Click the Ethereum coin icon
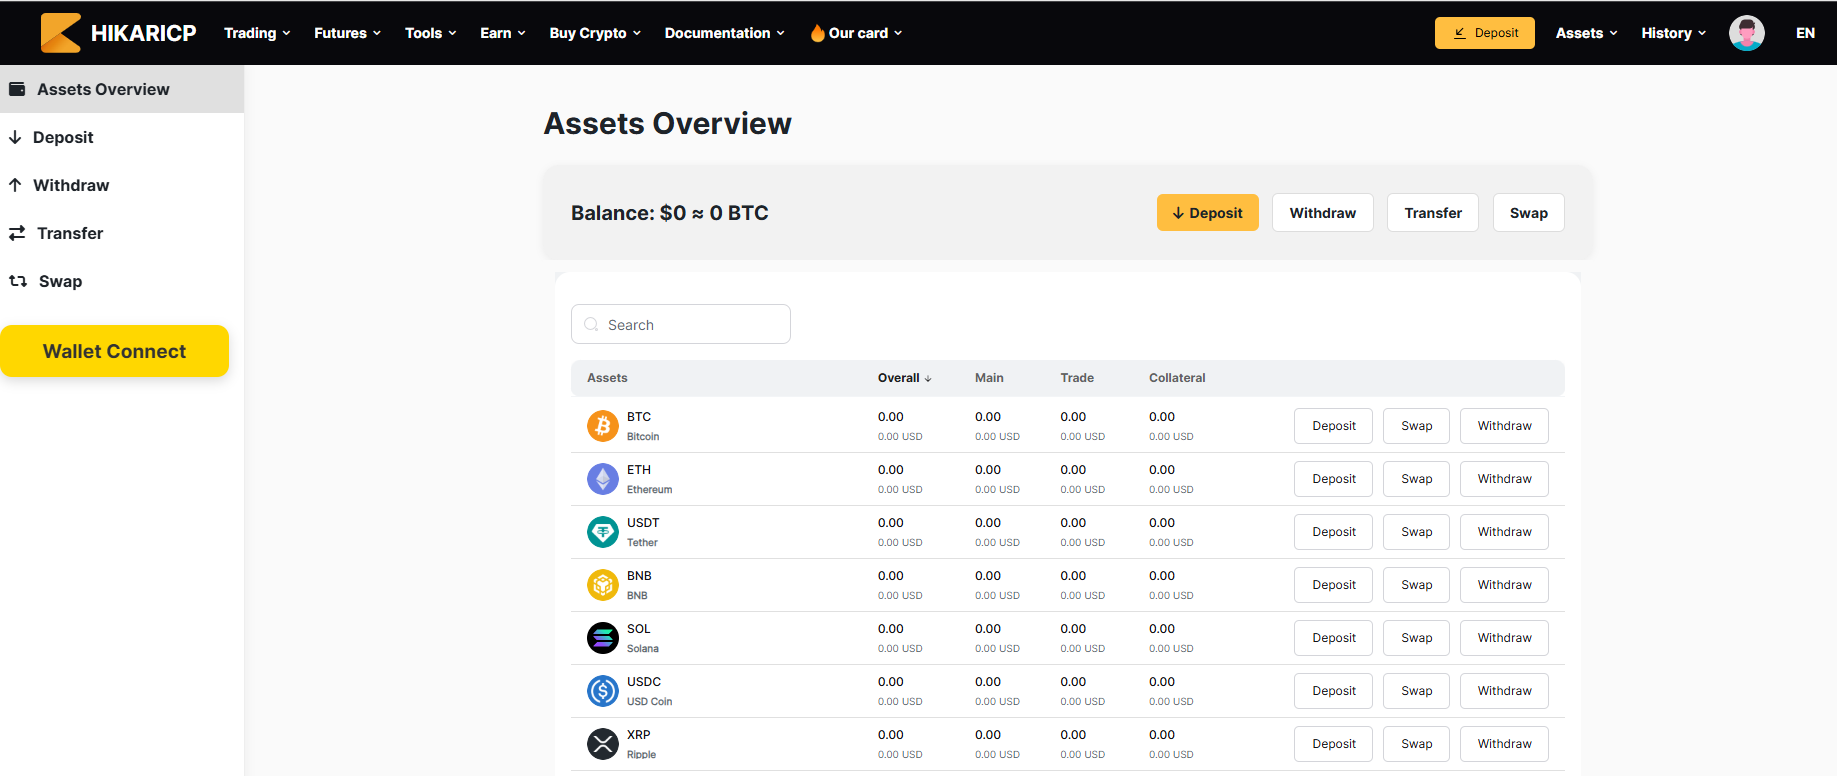 click(x=603, y=479)
